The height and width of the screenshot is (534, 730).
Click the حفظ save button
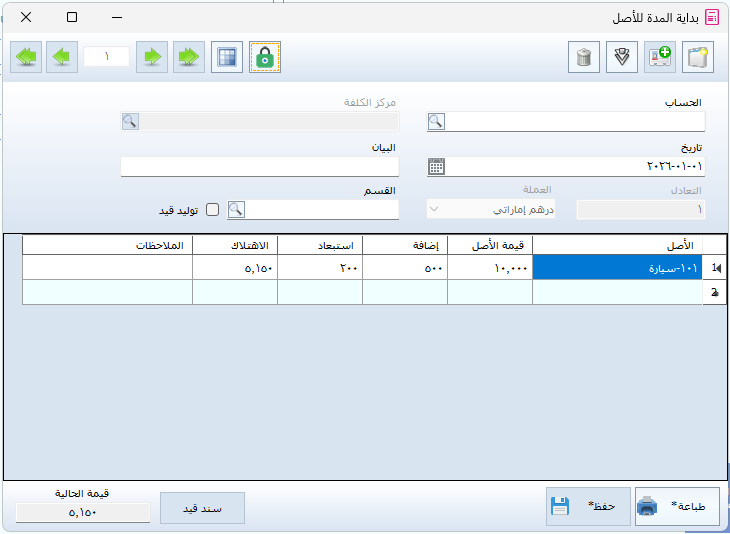click(x=588, y=507)
